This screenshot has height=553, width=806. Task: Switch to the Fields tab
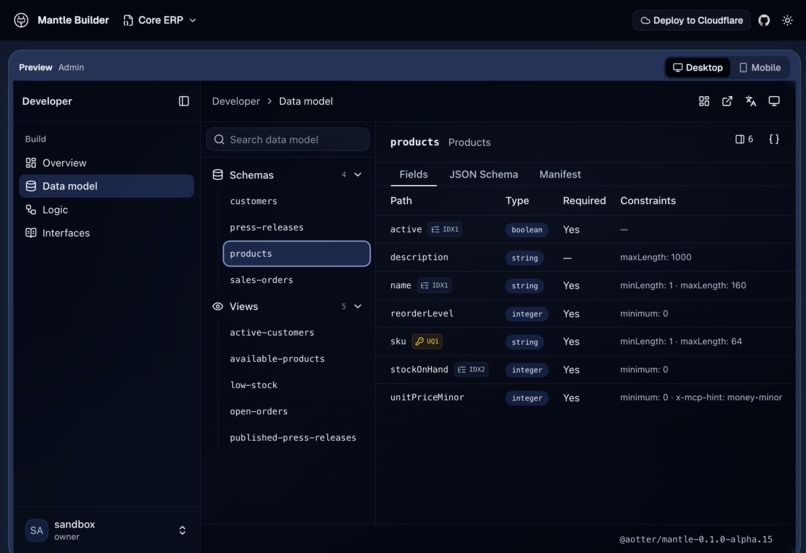click(413, 174)
